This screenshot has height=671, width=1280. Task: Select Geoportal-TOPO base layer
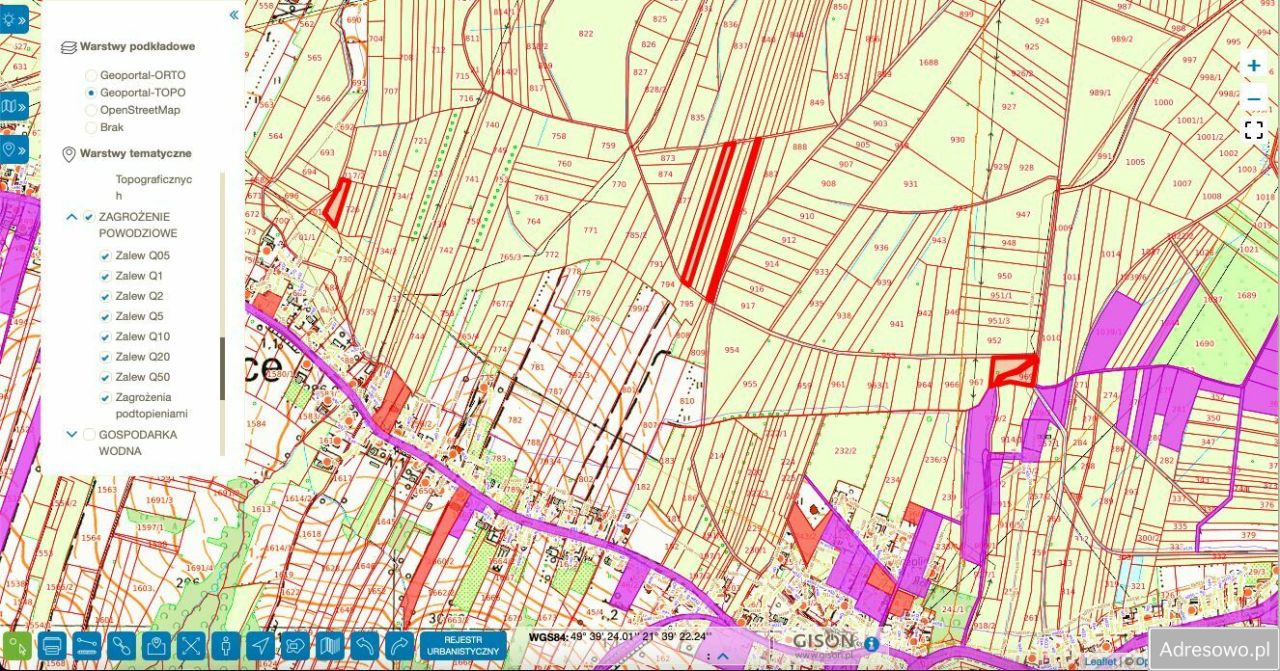(x=91, y=93)
